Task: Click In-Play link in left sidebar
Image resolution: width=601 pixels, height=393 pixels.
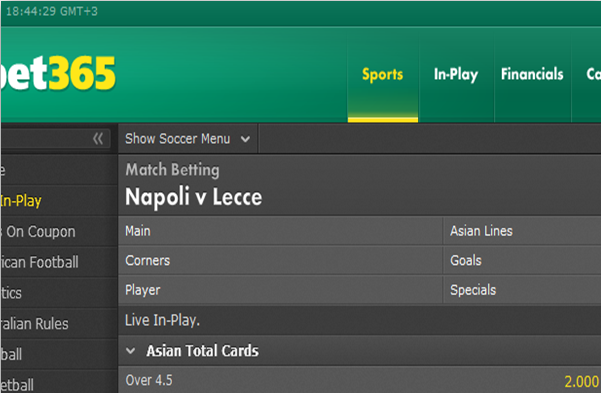Action: pyautogui.click(x=21, y=201)
